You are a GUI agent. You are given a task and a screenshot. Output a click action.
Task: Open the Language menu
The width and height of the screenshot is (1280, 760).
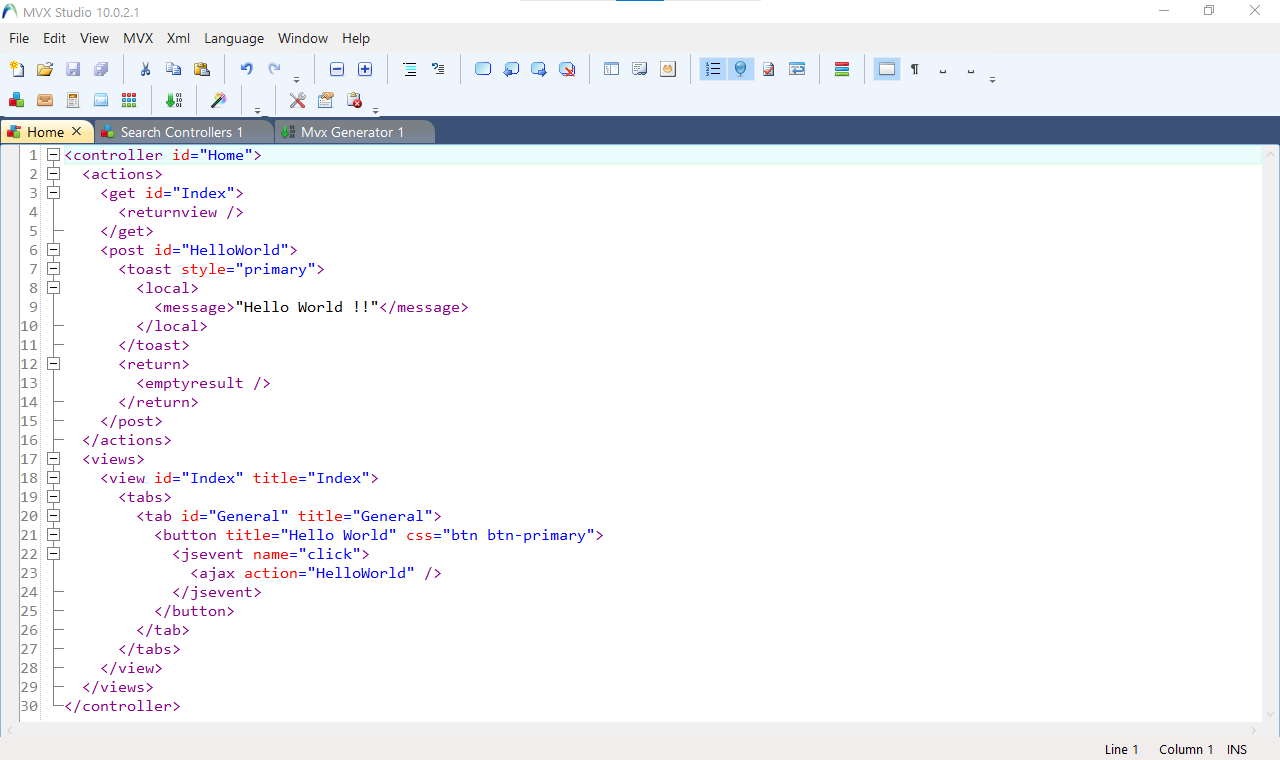click(x=233, y=38)
